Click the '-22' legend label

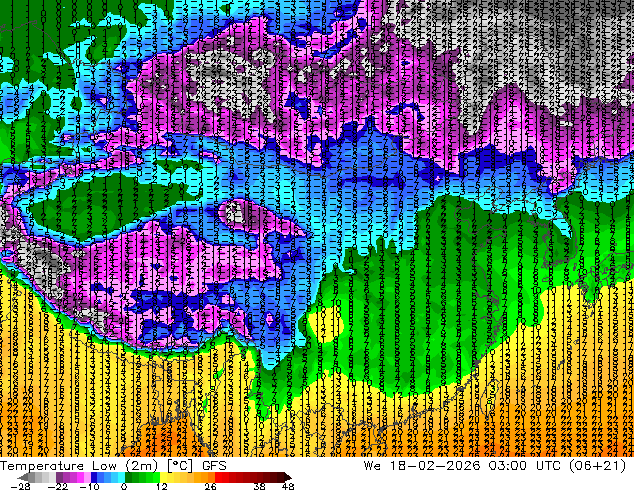[x=57, y=486]
